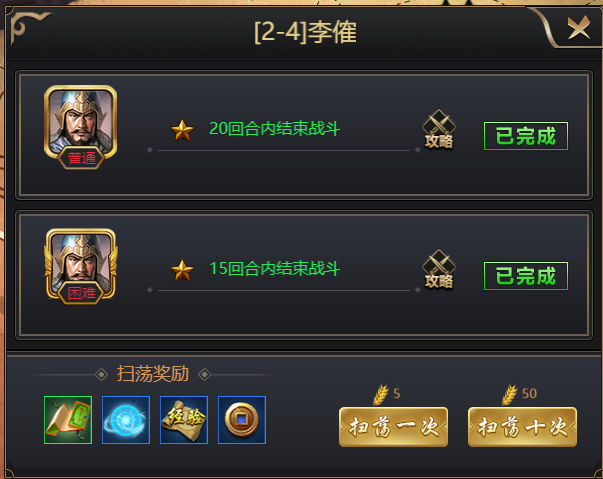603x479 pixels.
Task: Click the sweep once button
Action: pos(393,427)
